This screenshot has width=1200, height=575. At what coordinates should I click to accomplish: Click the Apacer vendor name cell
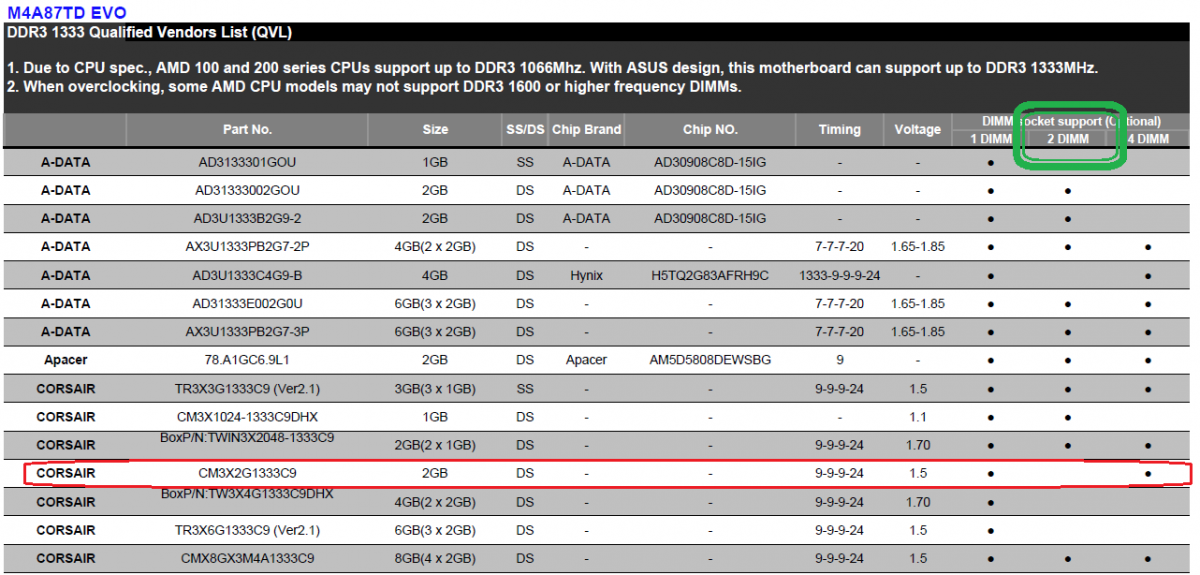pos(65,360)
